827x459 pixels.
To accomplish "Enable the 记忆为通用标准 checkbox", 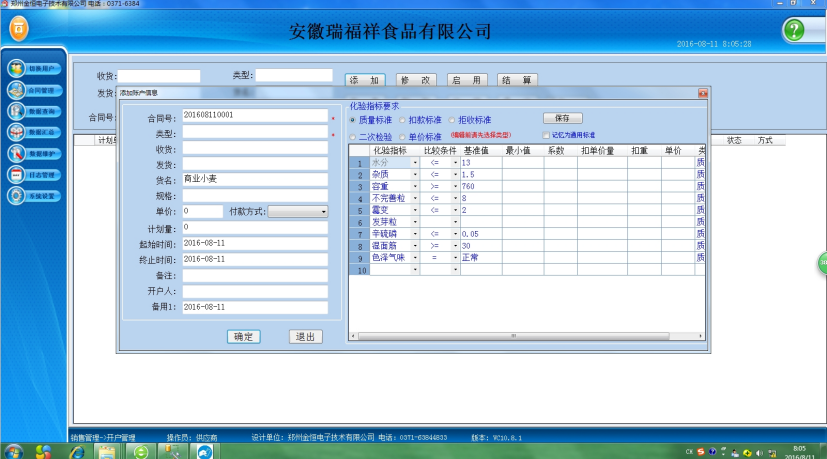I will [x=546, y=135].
